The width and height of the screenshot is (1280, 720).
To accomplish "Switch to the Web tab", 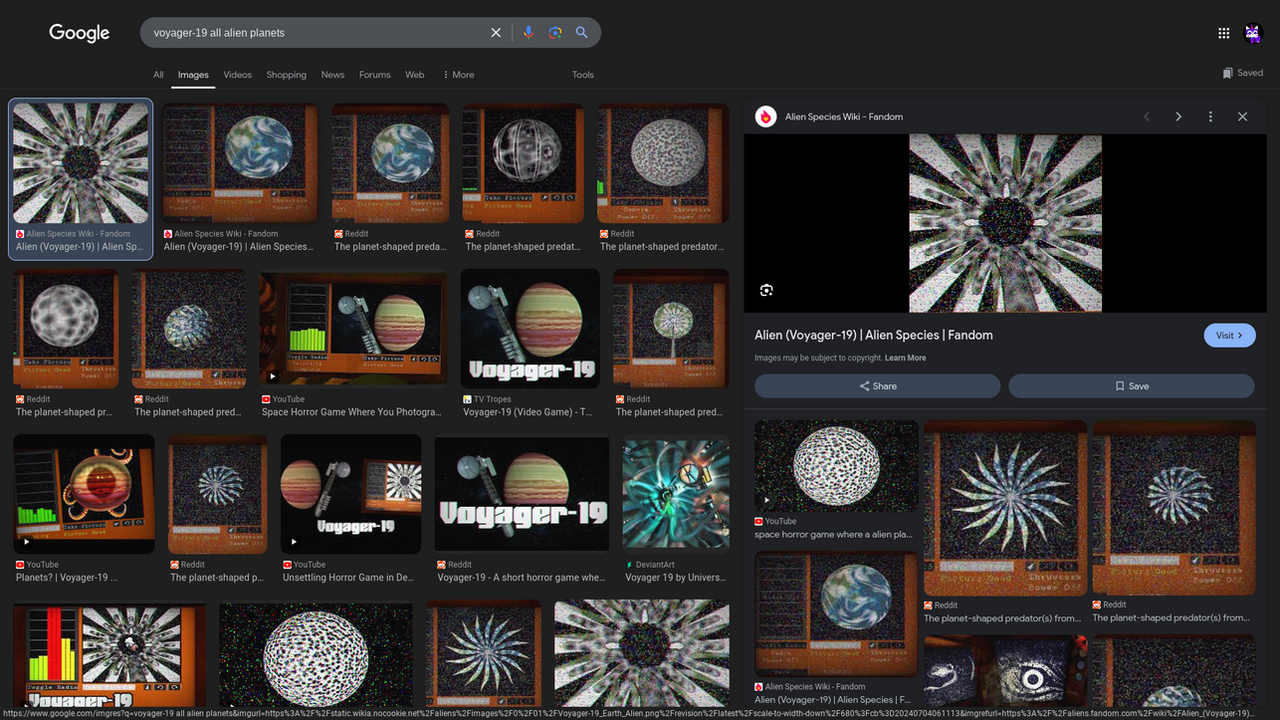I will [415, 75].
